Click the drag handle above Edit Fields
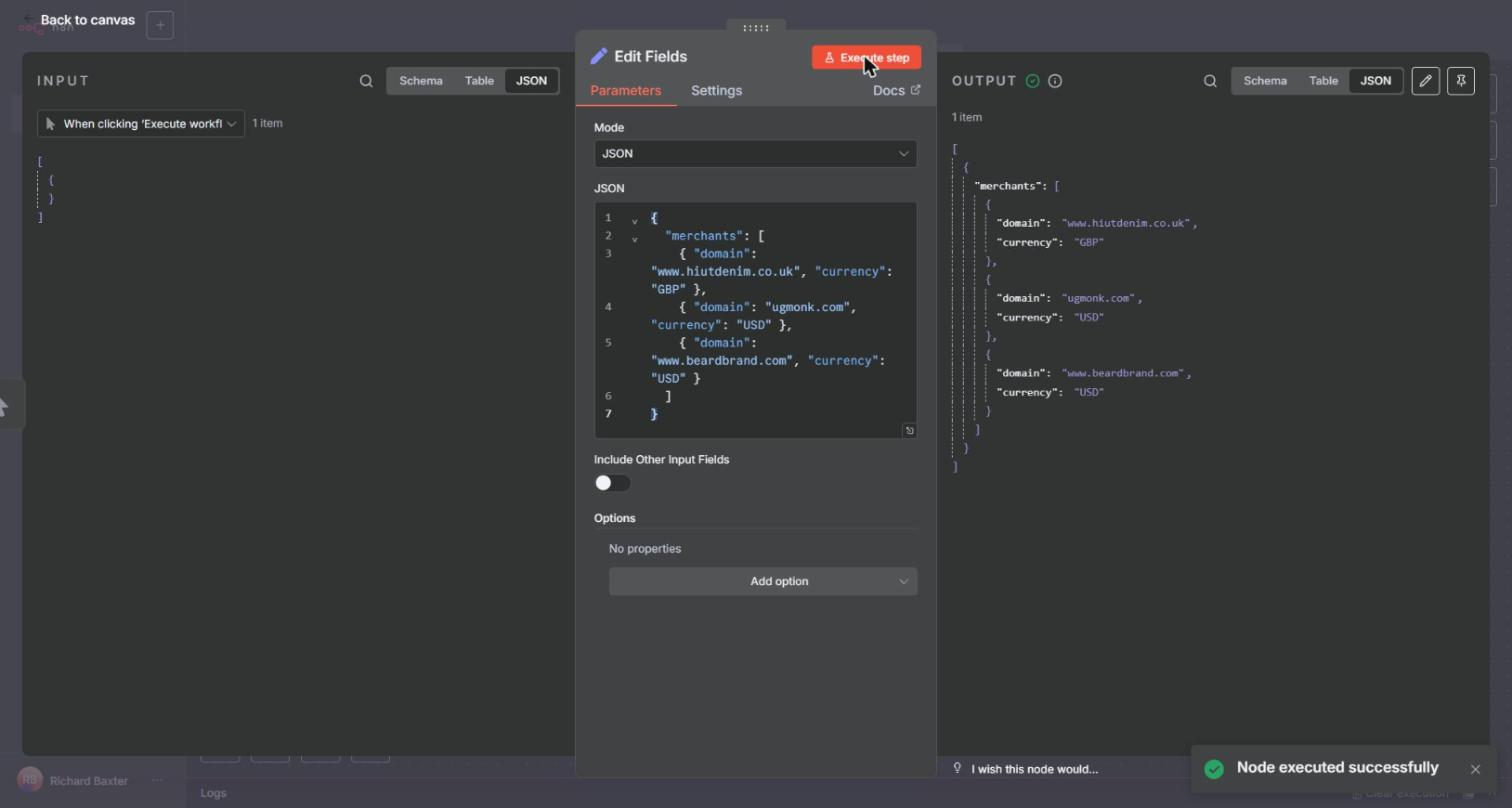 coord(756,28)
